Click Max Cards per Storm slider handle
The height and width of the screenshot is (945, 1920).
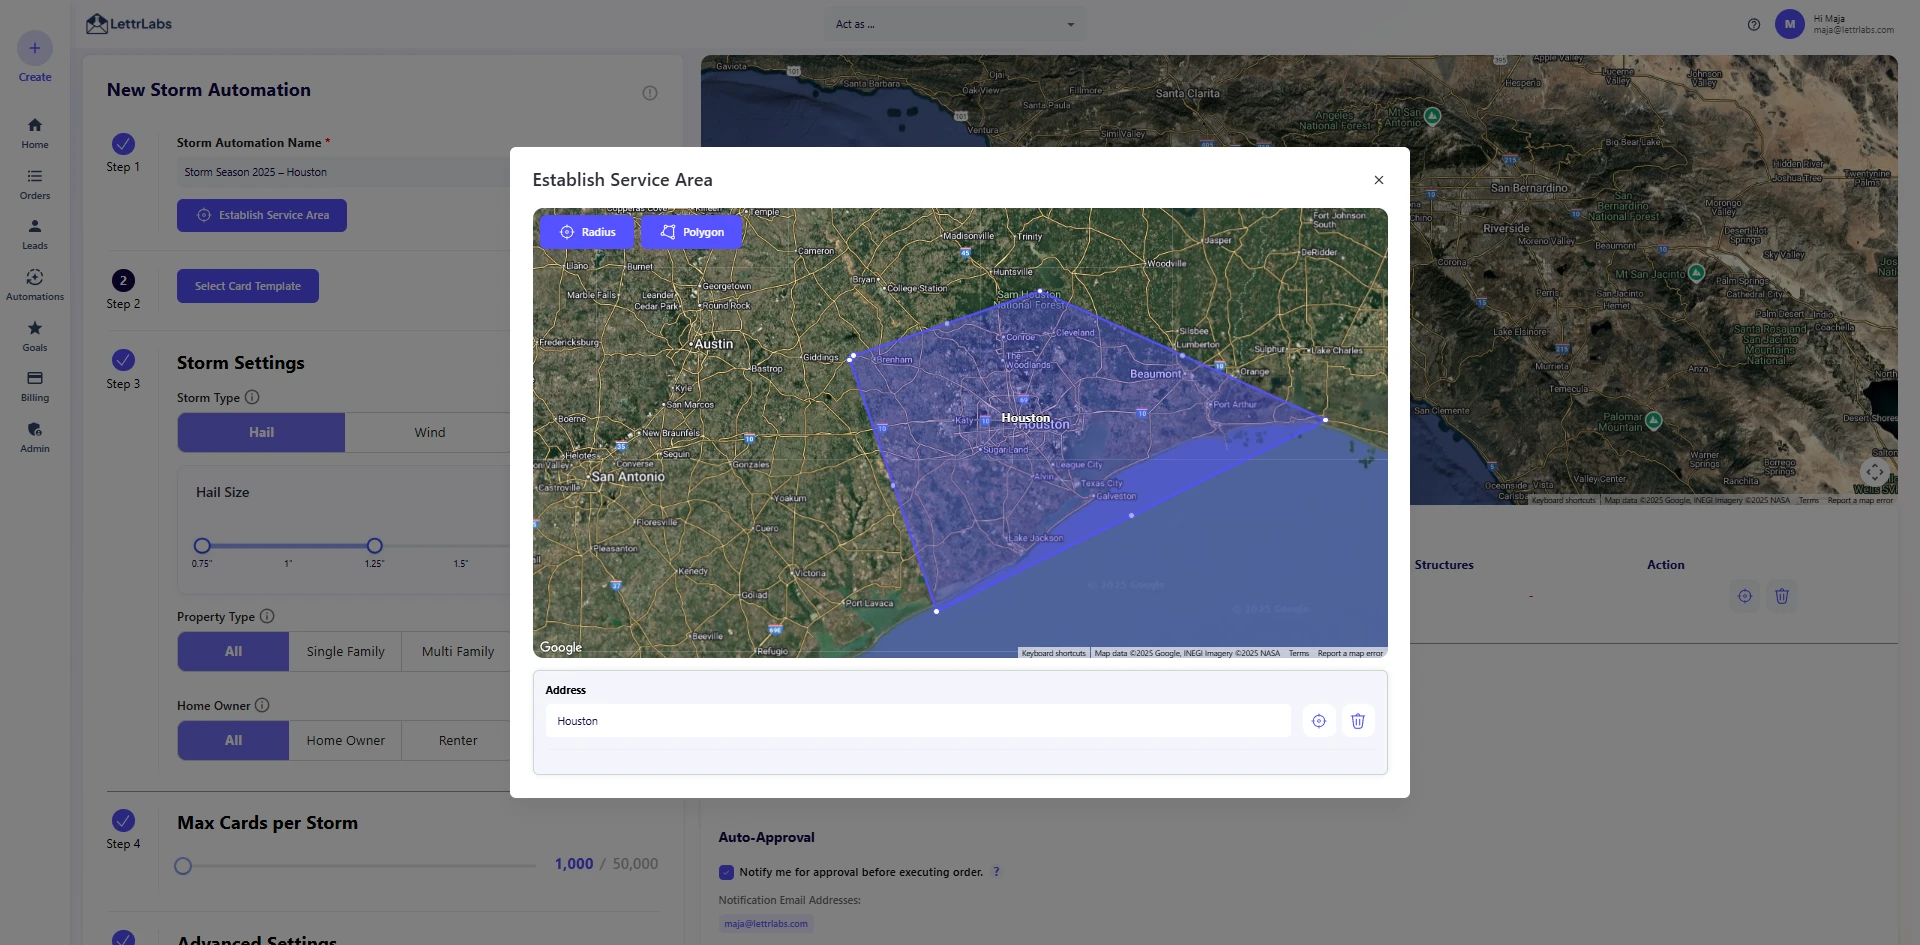[183, 866]
